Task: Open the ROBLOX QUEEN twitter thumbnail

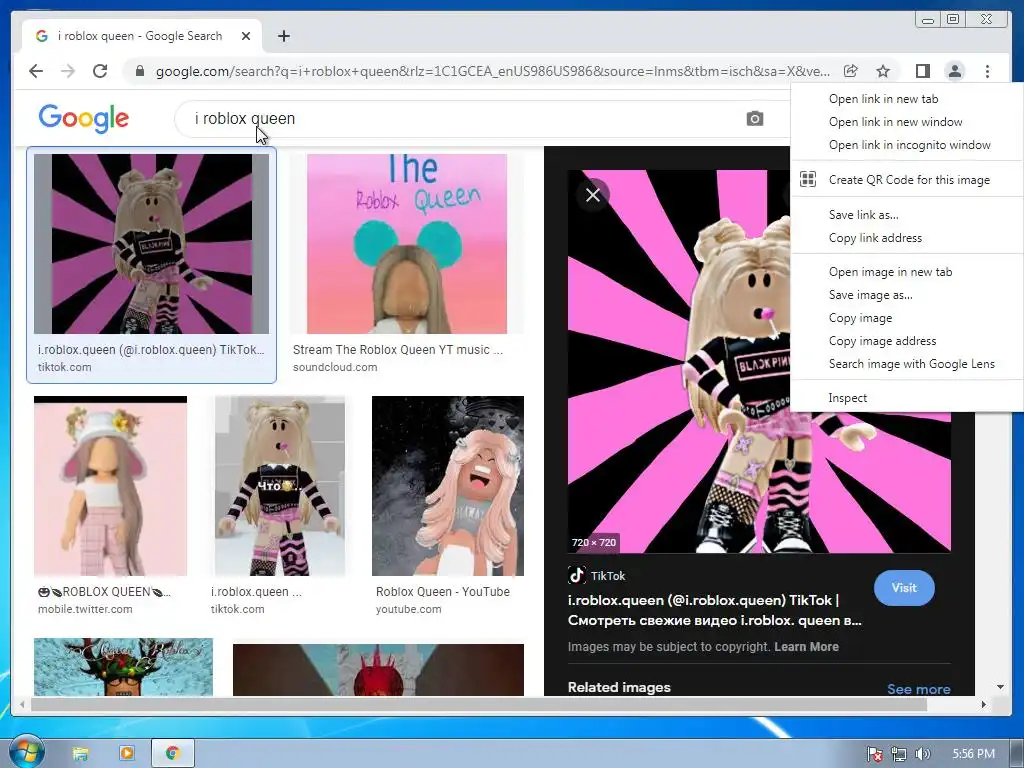Action: tap(110, 486)
